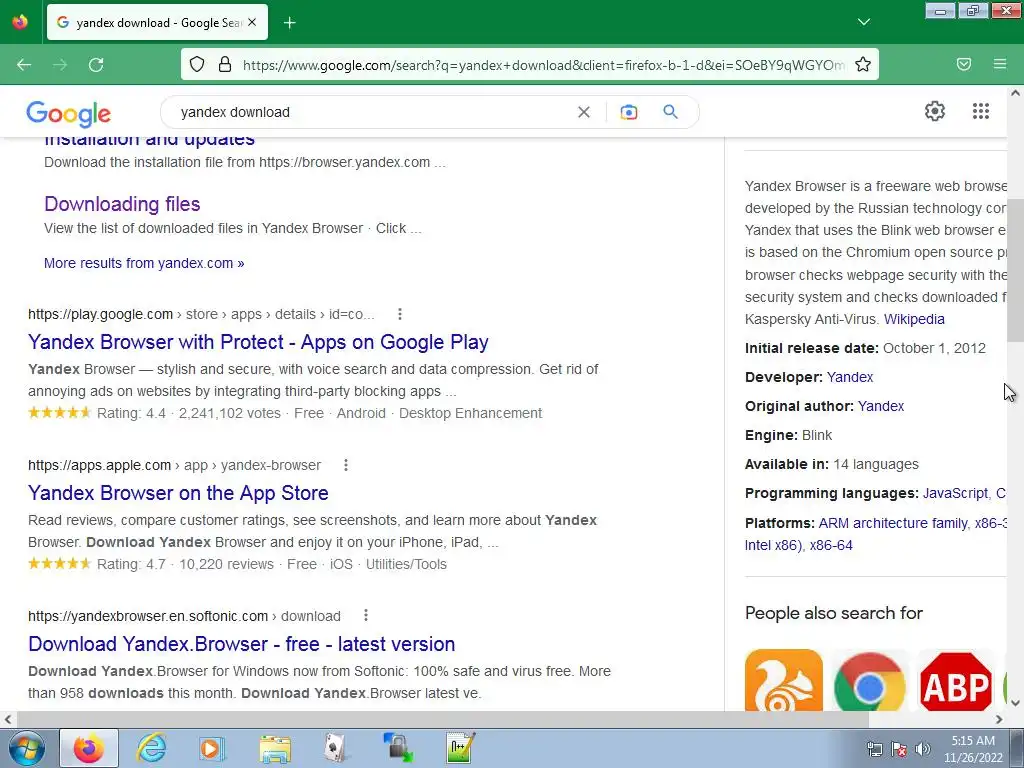The height and width of the screenshot is (768, 1024).
Task: Click into the yandex download search field
Action: pyautogui.click(x=372, y=112)
